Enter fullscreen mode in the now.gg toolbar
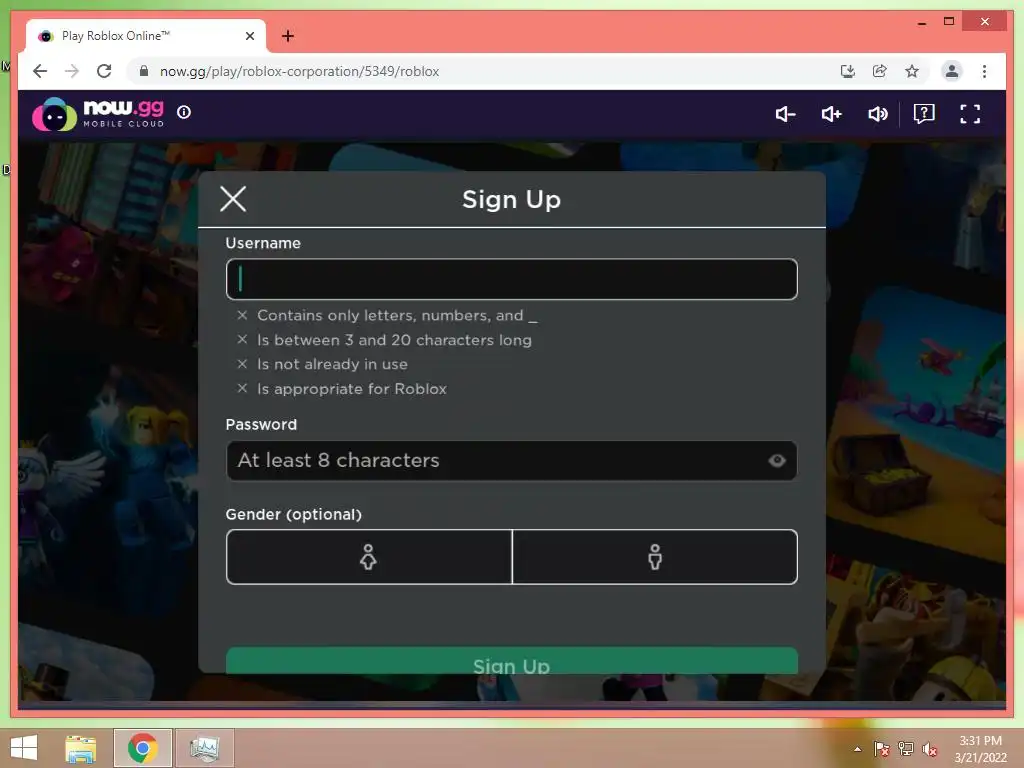 [x=970, y=114]
